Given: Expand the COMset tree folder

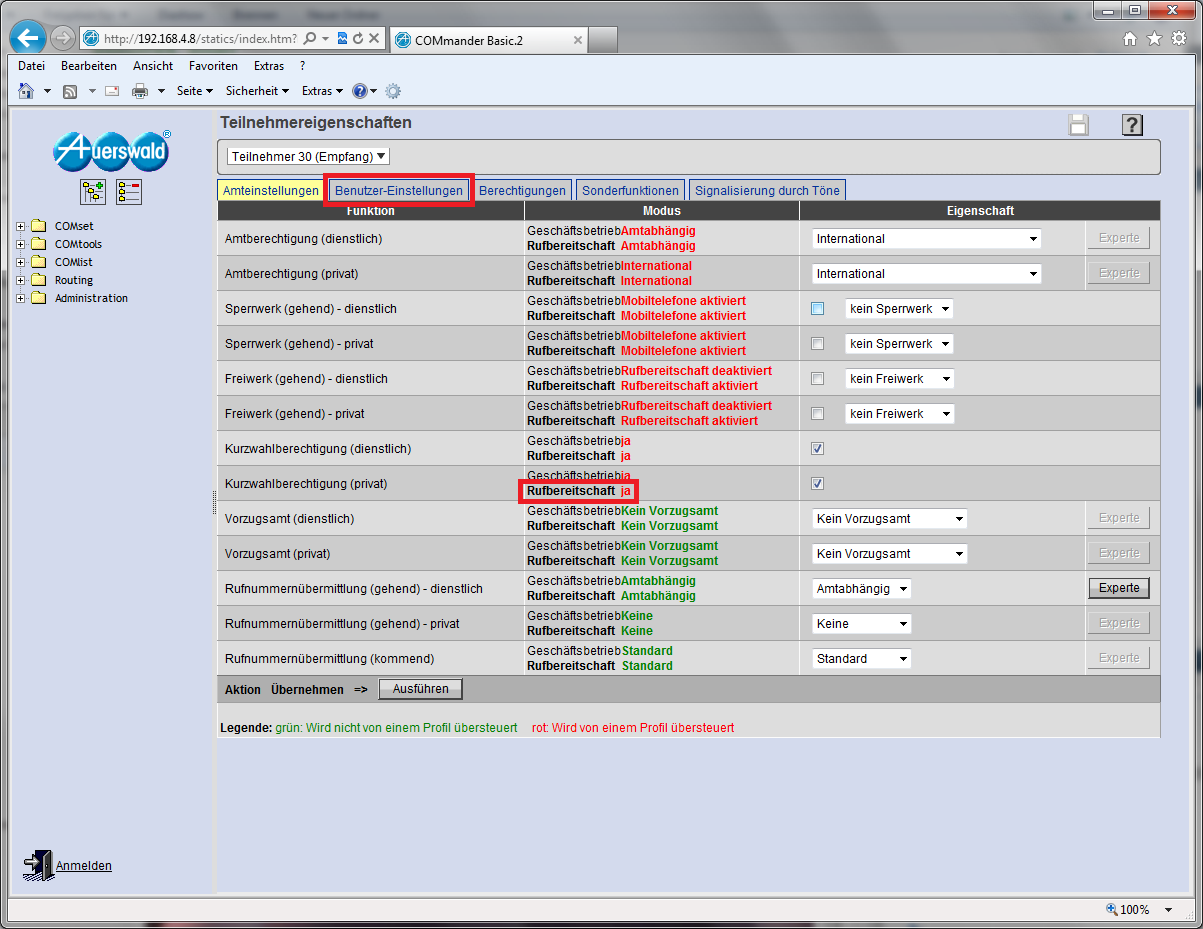Looking at the screenshot, I should point(21,226).
